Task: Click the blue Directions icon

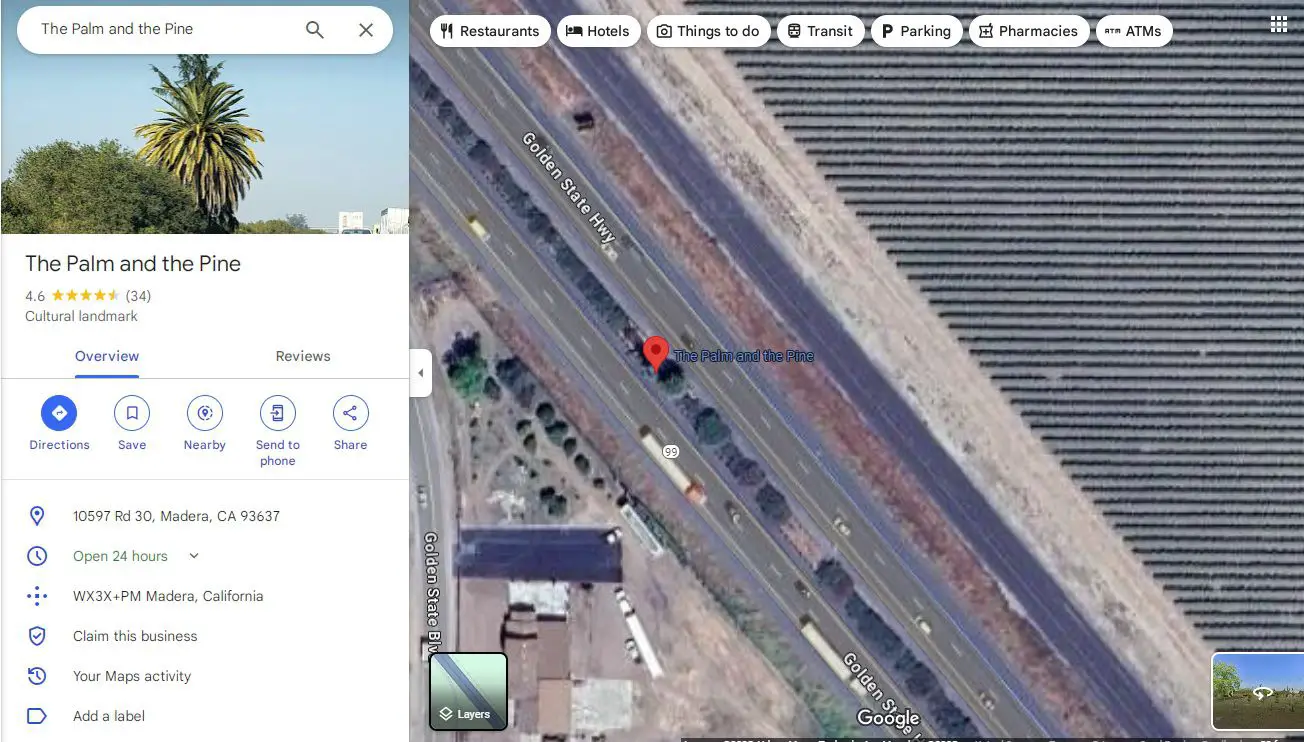Action: 59,412
